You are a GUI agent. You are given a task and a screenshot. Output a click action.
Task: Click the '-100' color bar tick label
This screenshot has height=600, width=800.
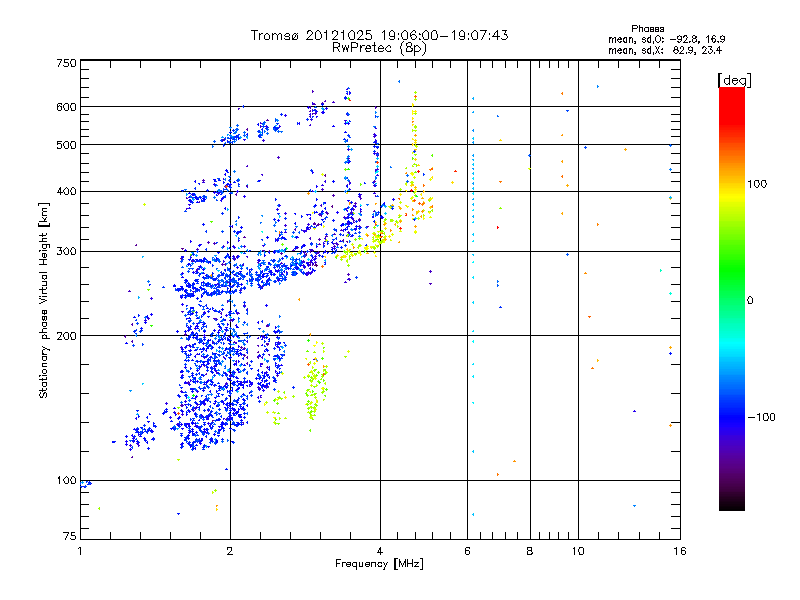tap(761, 417)
